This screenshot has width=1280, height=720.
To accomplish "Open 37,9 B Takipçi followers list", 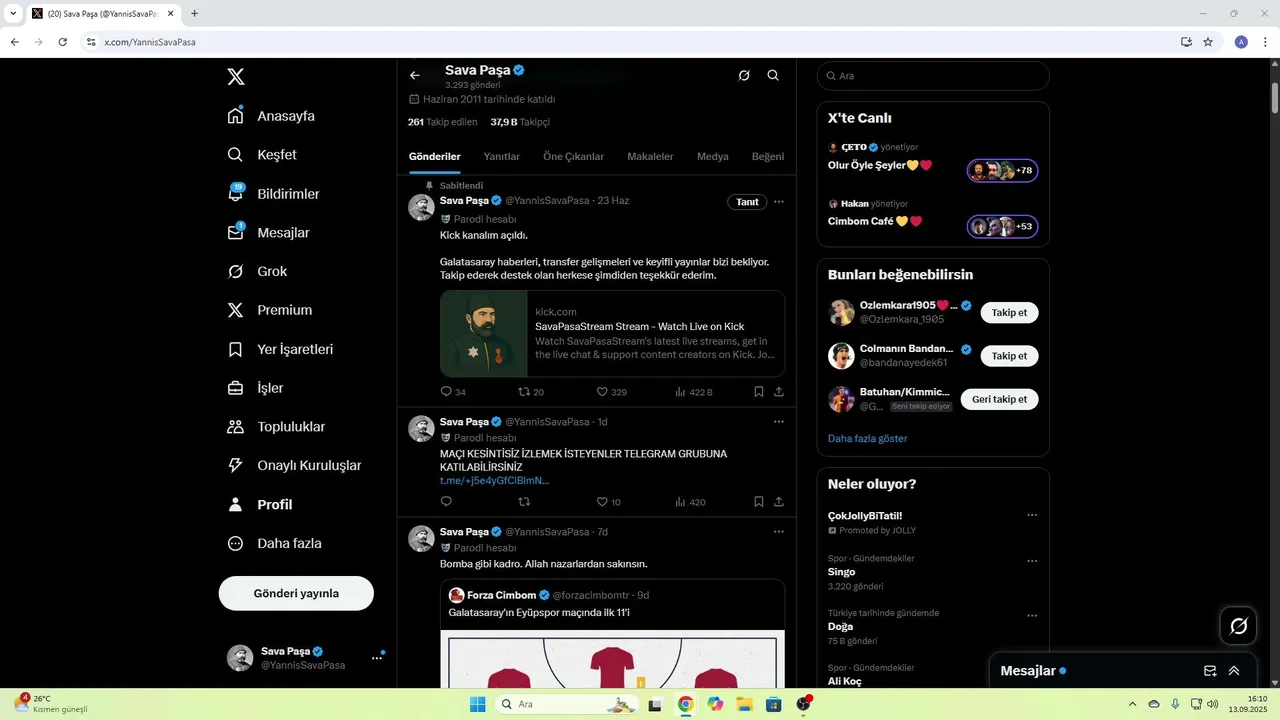I will (x=520, y=122).
